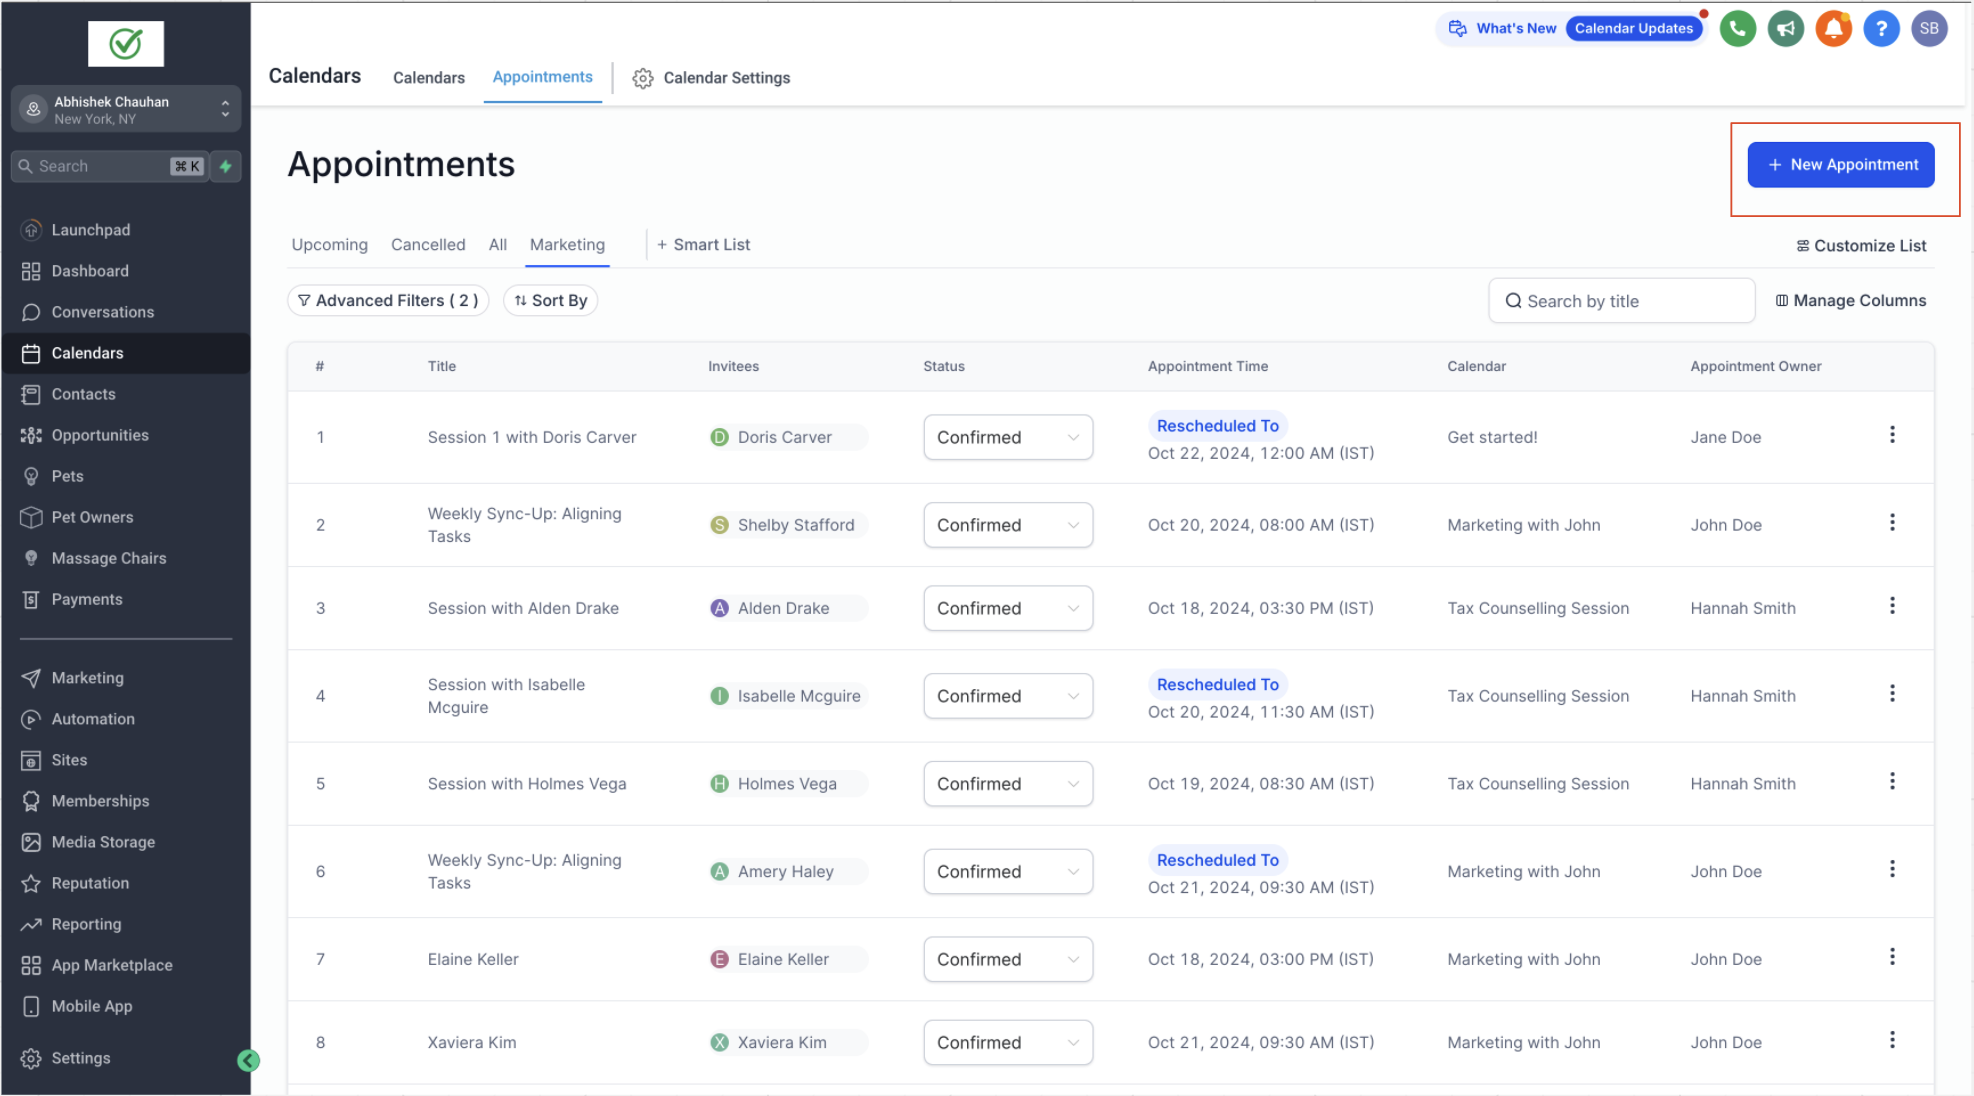
Task: Click the lightning bolt quick actions icon
Action: (x=226, y=166)
